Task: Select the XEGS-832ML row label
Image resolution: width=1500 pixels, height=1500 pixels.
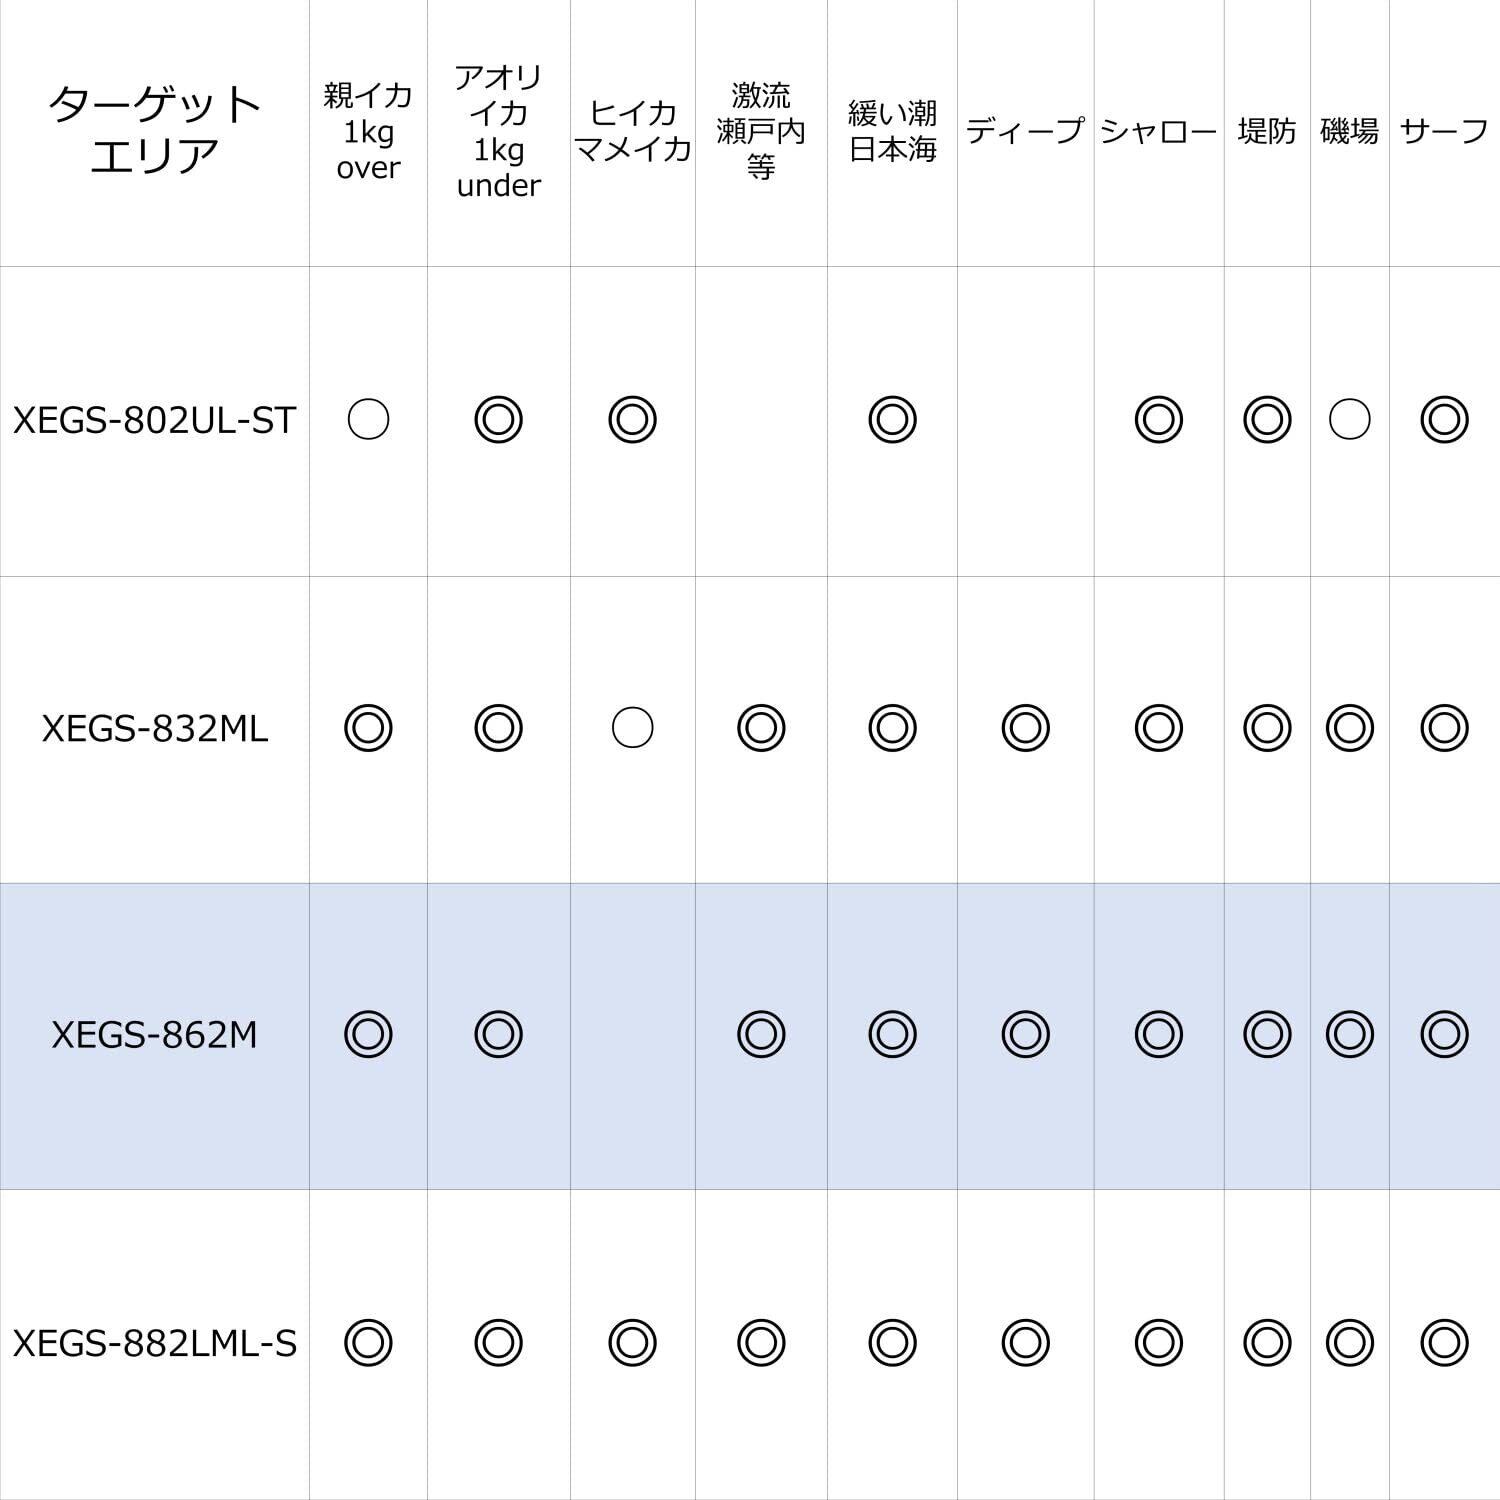Action: click(x=154, y=729)
